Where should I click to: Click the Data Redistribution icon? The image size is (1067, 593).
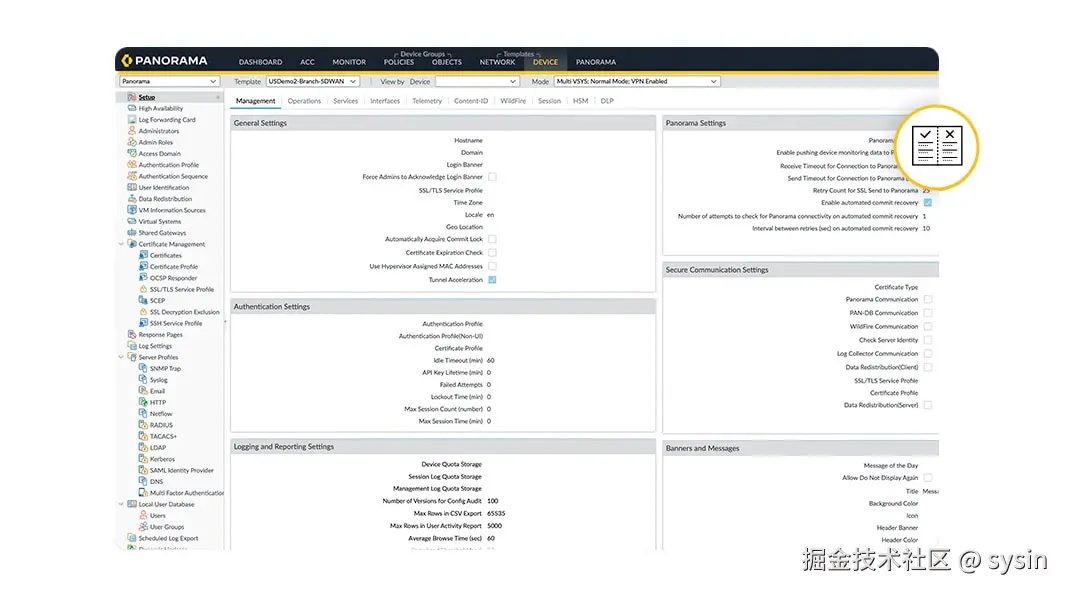click(132, 199)
